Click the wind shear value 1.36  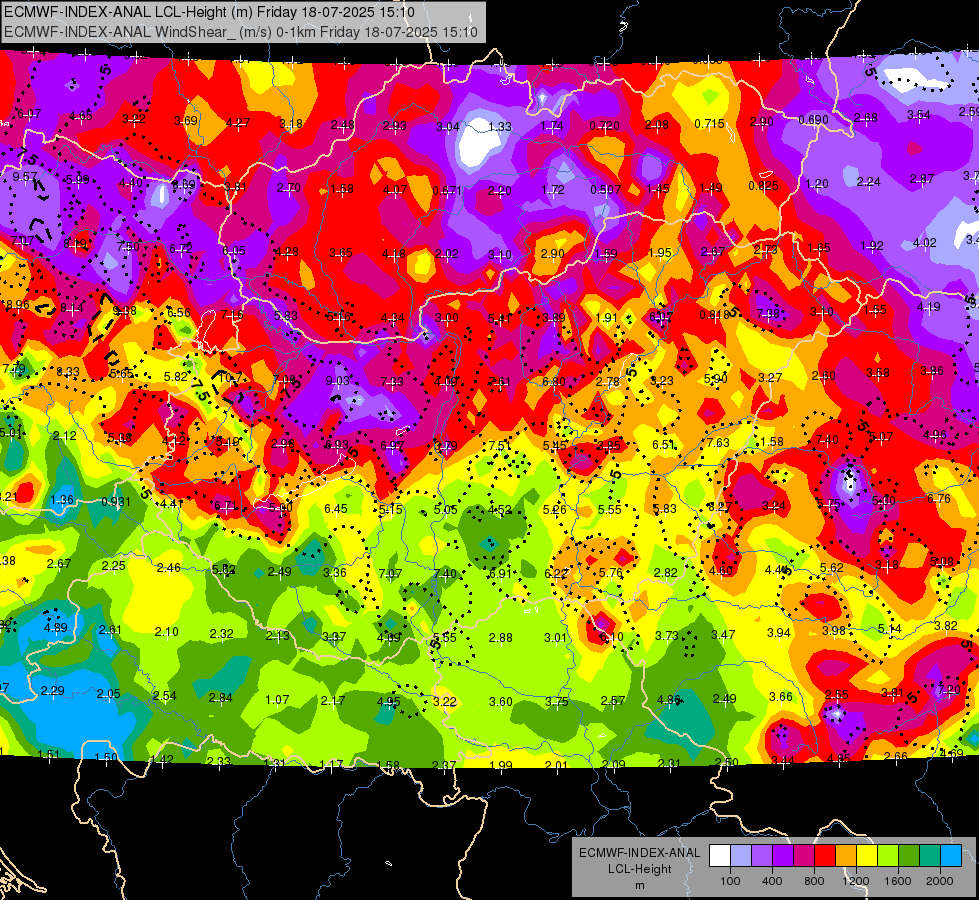tap(62, 500)
